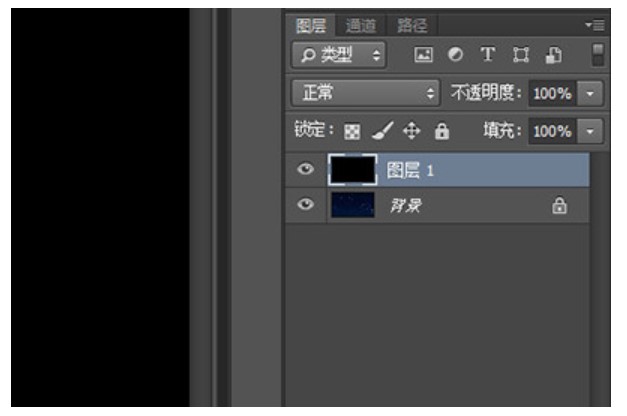The height and width of the screenshot is (416, 627).
Task: Filter layers by shape layers icon
Action: click(521, 55)
